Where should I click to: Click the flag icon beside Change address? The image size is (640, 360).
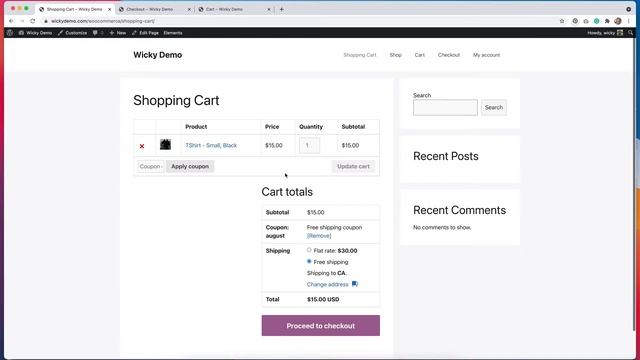pyautogui.click(x=355, y=284)
